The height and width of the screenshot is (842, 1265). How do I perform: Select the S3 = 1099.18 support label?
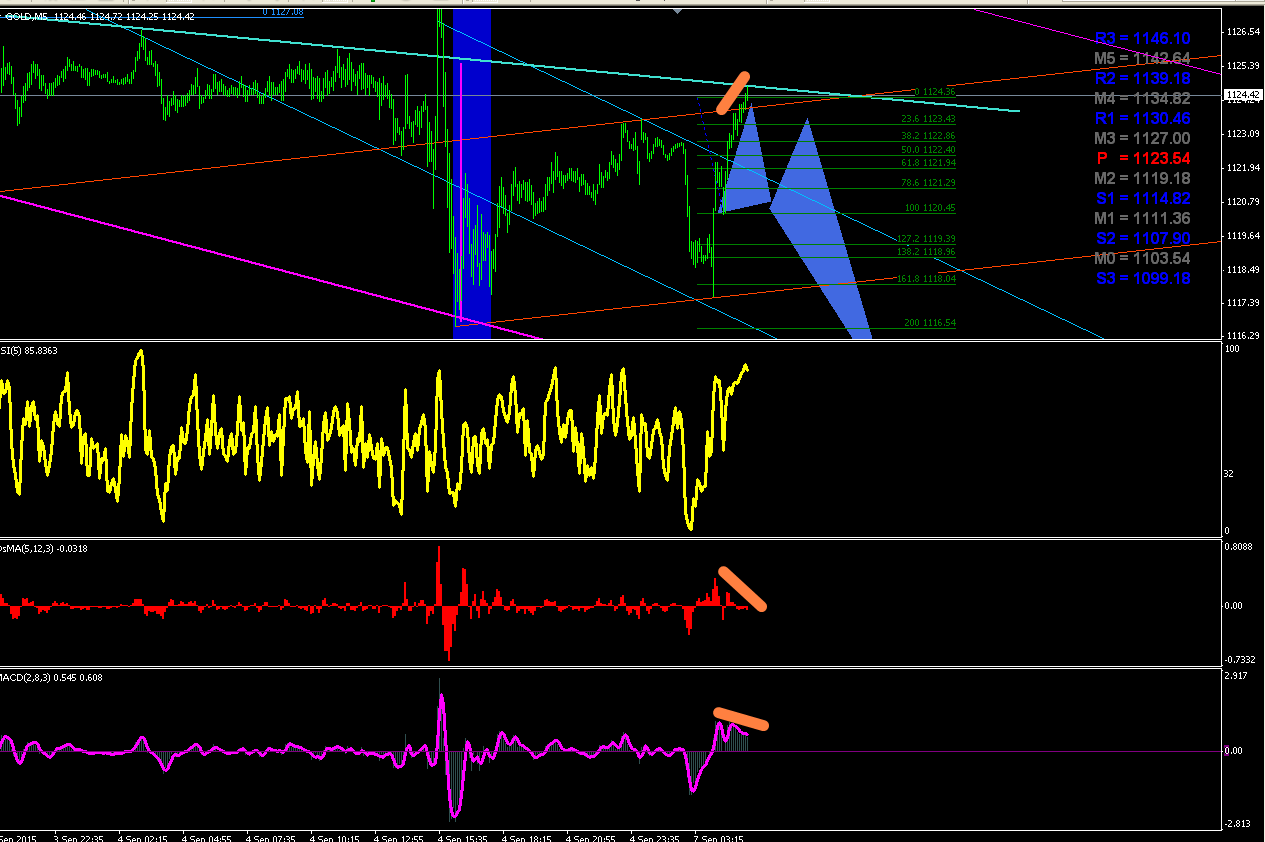(x=1142, y=278)
